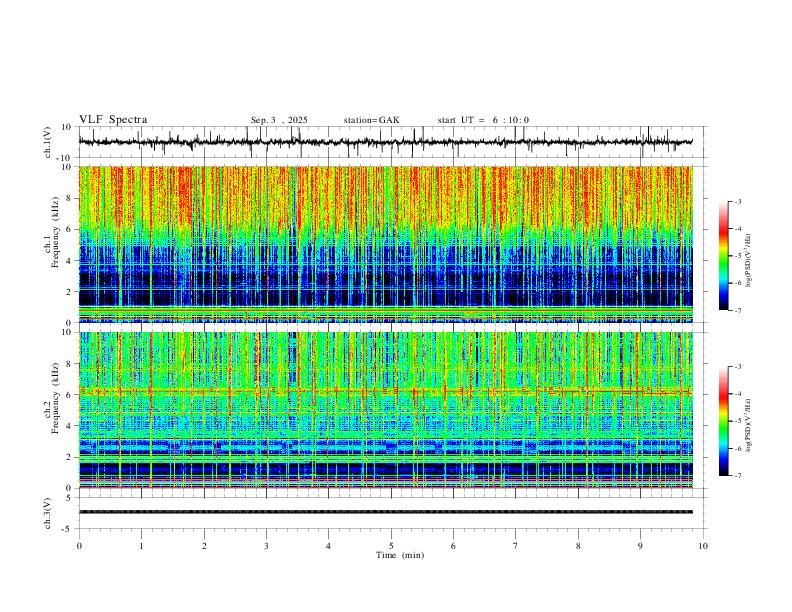Click the ch.2 spectrogram plot

[385, 410]
